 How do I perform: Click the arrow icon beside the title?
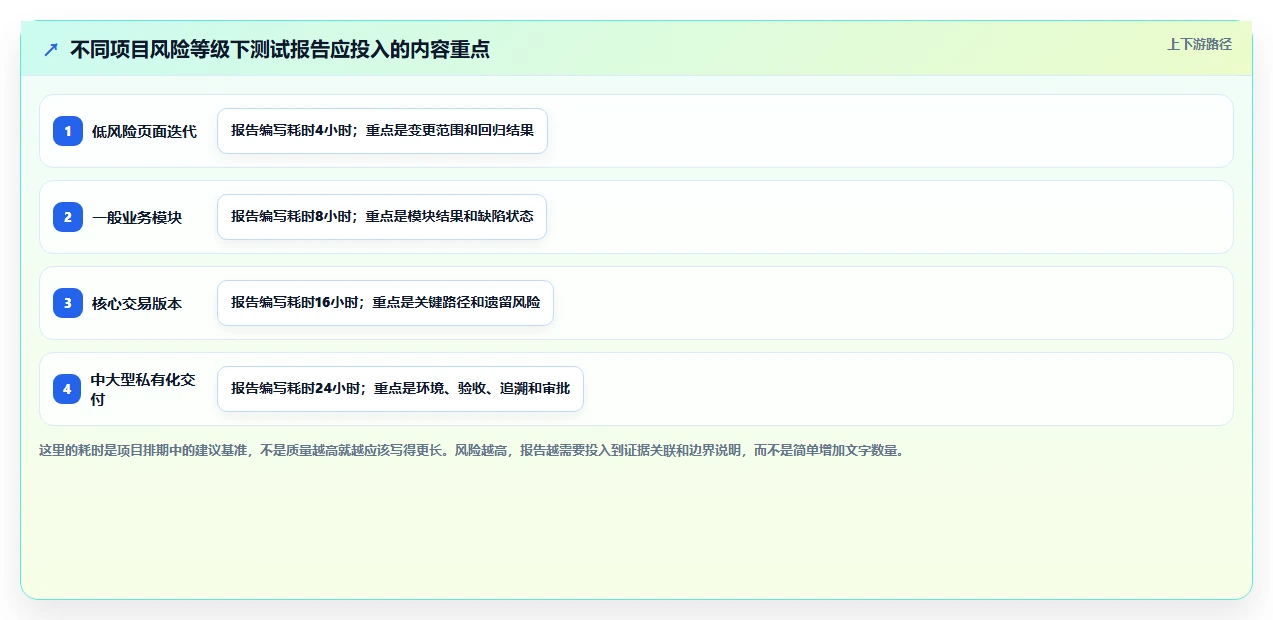click(x=51, y=50)
